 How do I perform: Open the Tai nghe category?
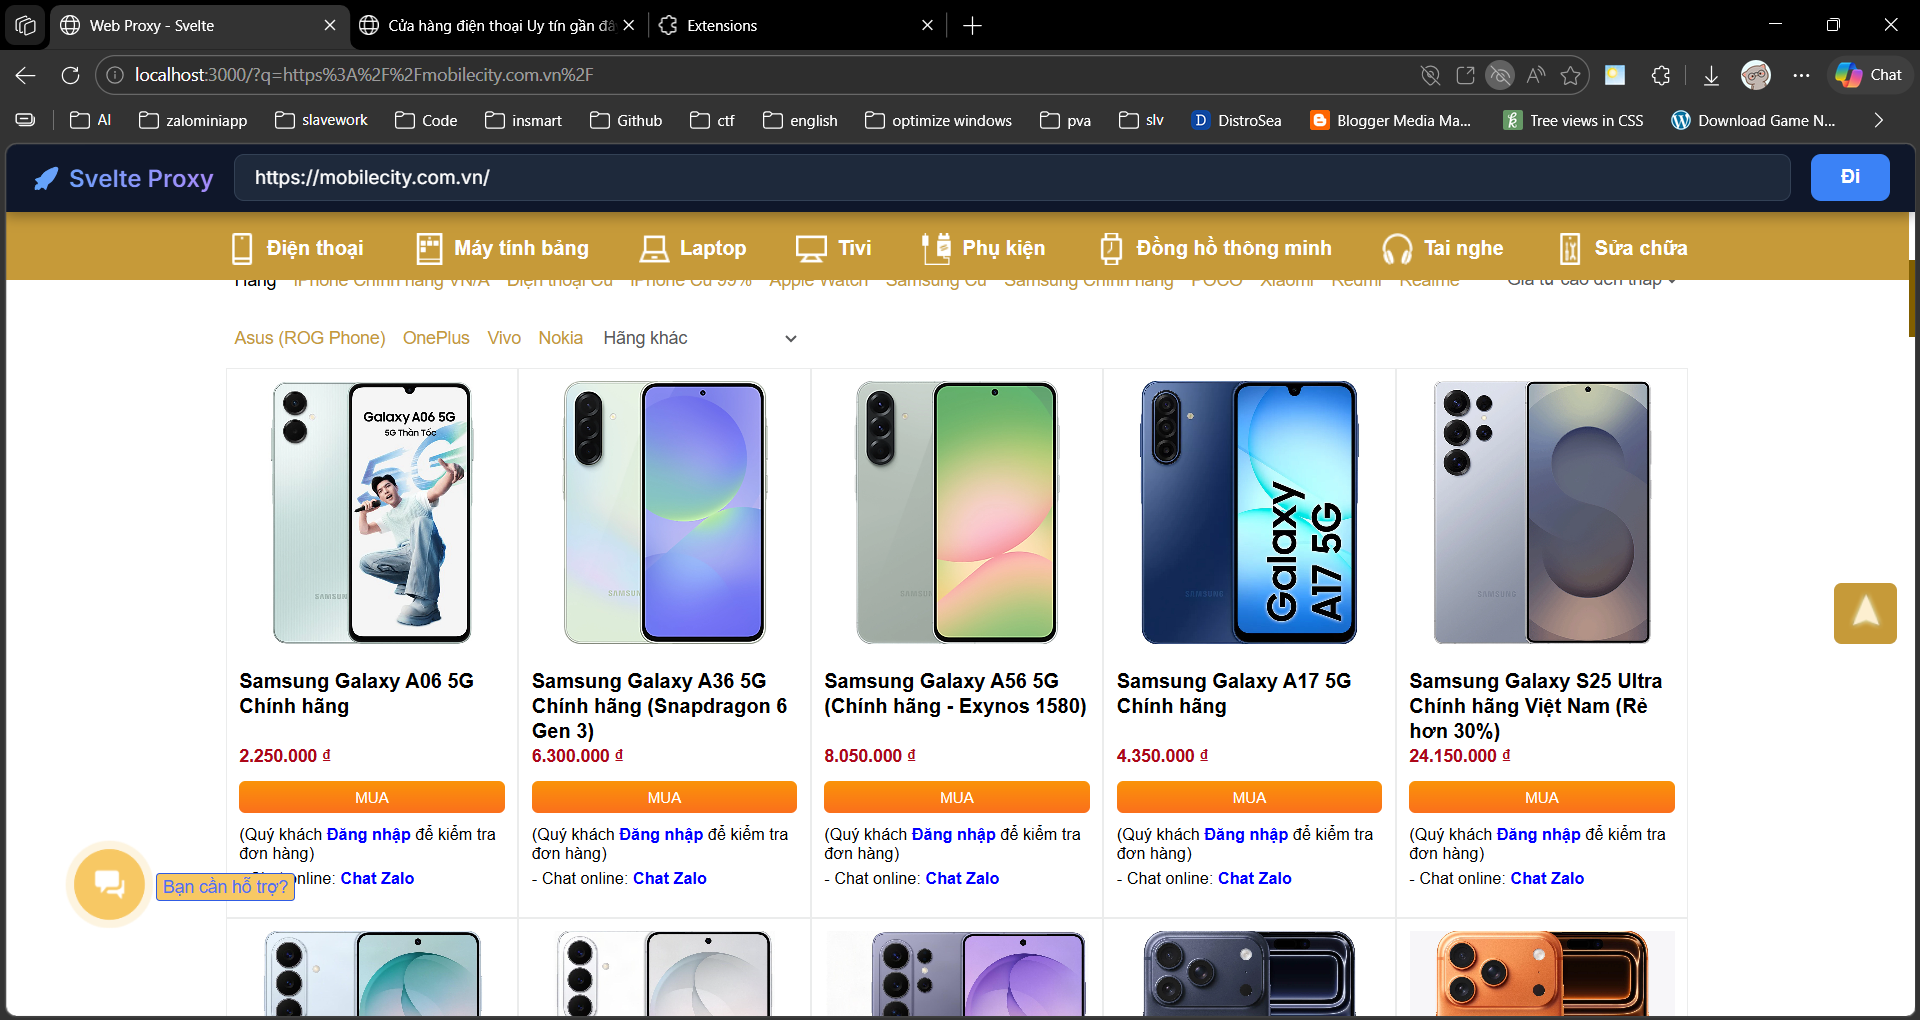click(x=1442, y=248)
